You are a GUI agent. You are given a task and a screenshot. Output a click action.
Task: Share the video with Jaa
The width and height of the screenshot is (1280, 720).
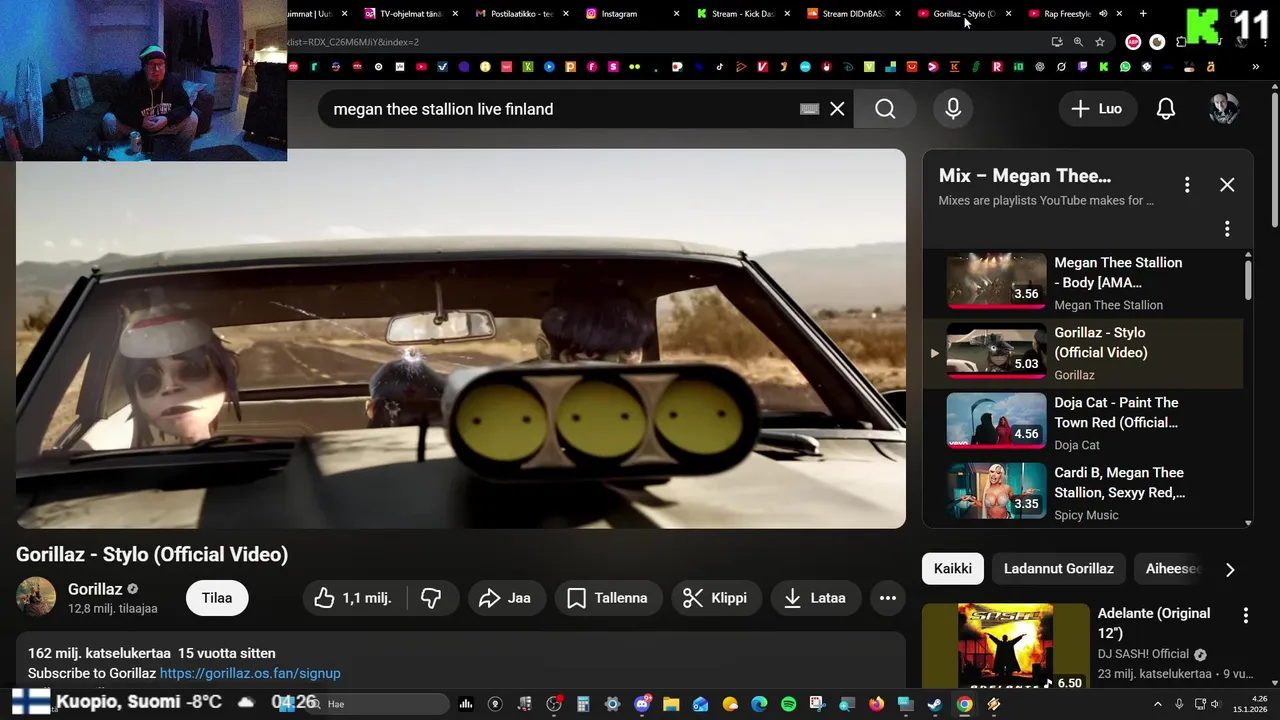pos(505,598)
